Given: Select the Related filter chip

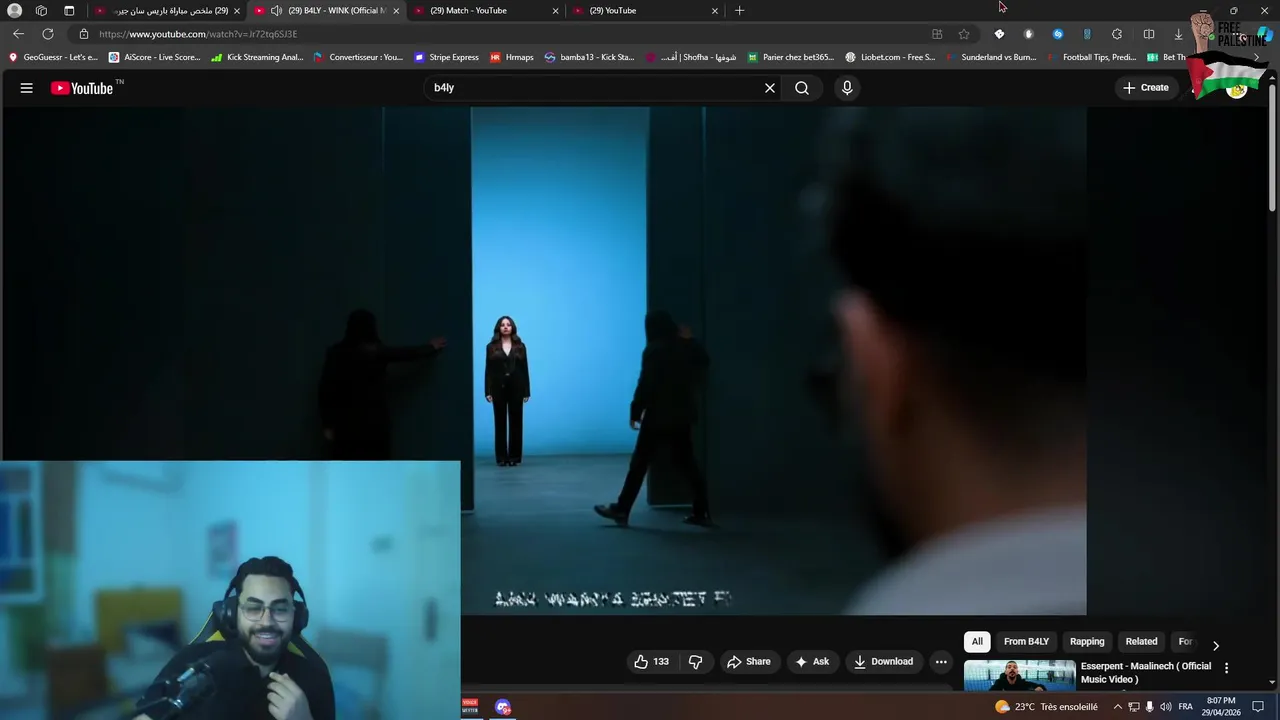Looking at the screenshot, I should pos(1141,642).
